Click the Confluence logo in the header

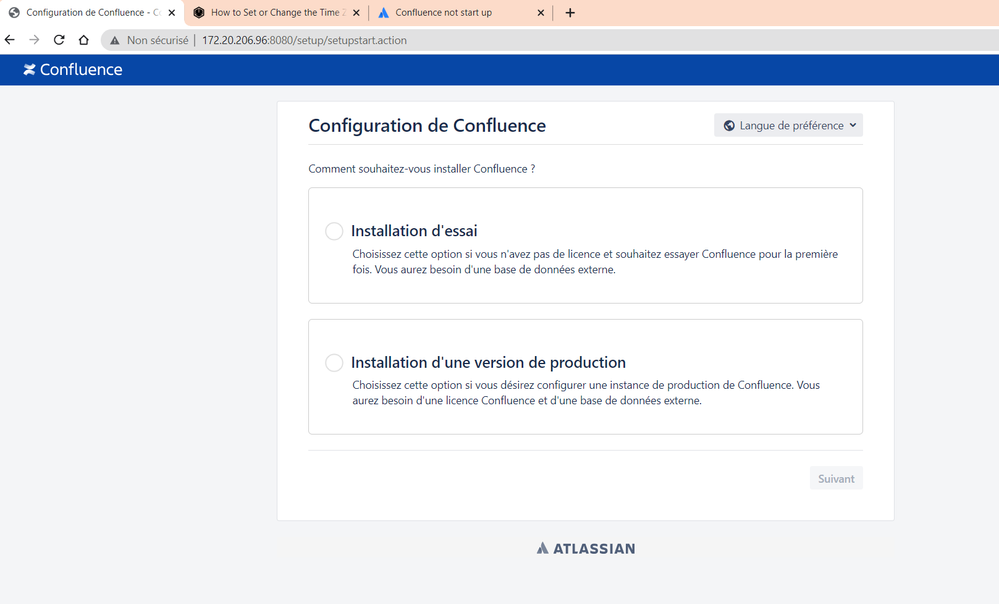(73, 69)
